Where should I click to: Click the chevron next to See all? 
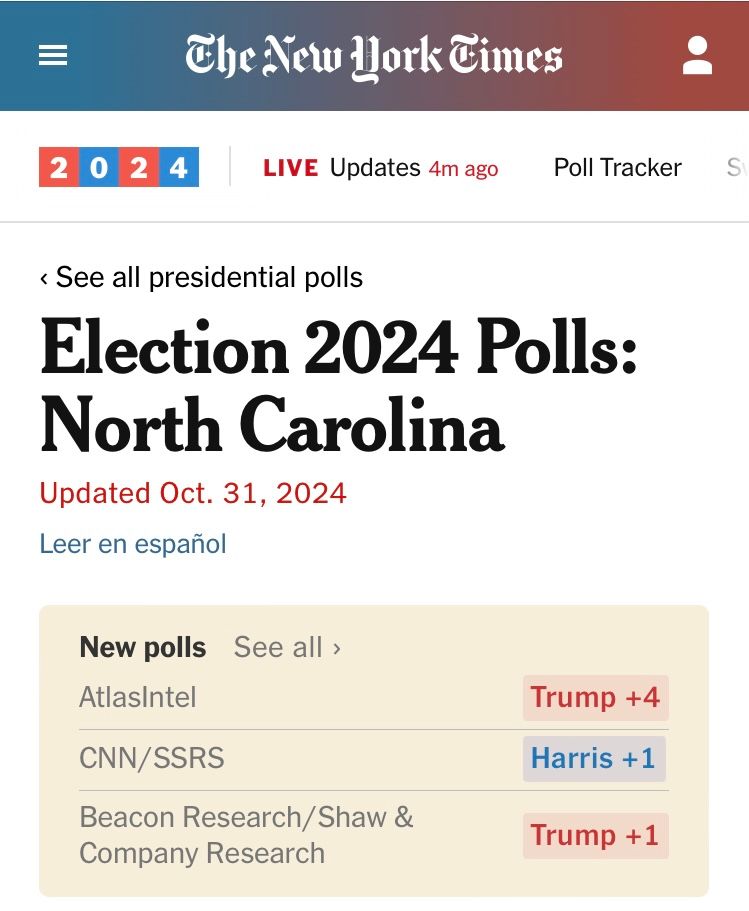pos(336,648)
